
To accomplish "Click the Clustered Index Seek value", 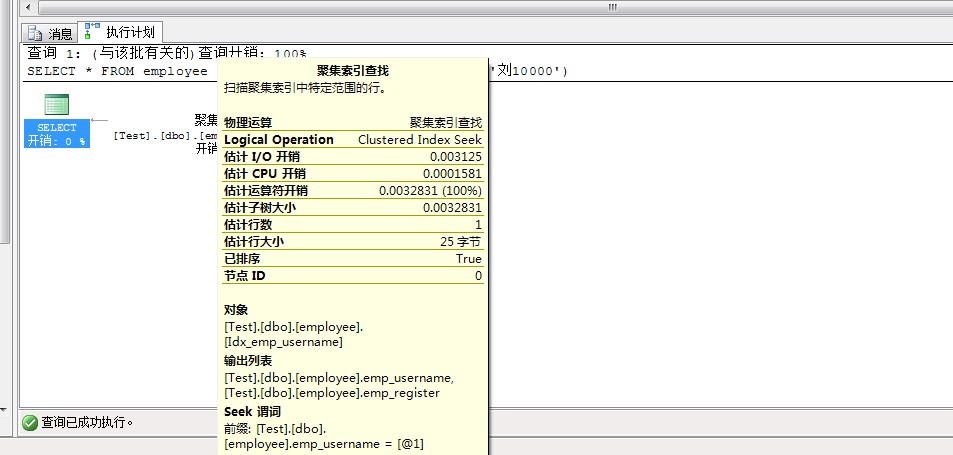I will coord(420,140).
